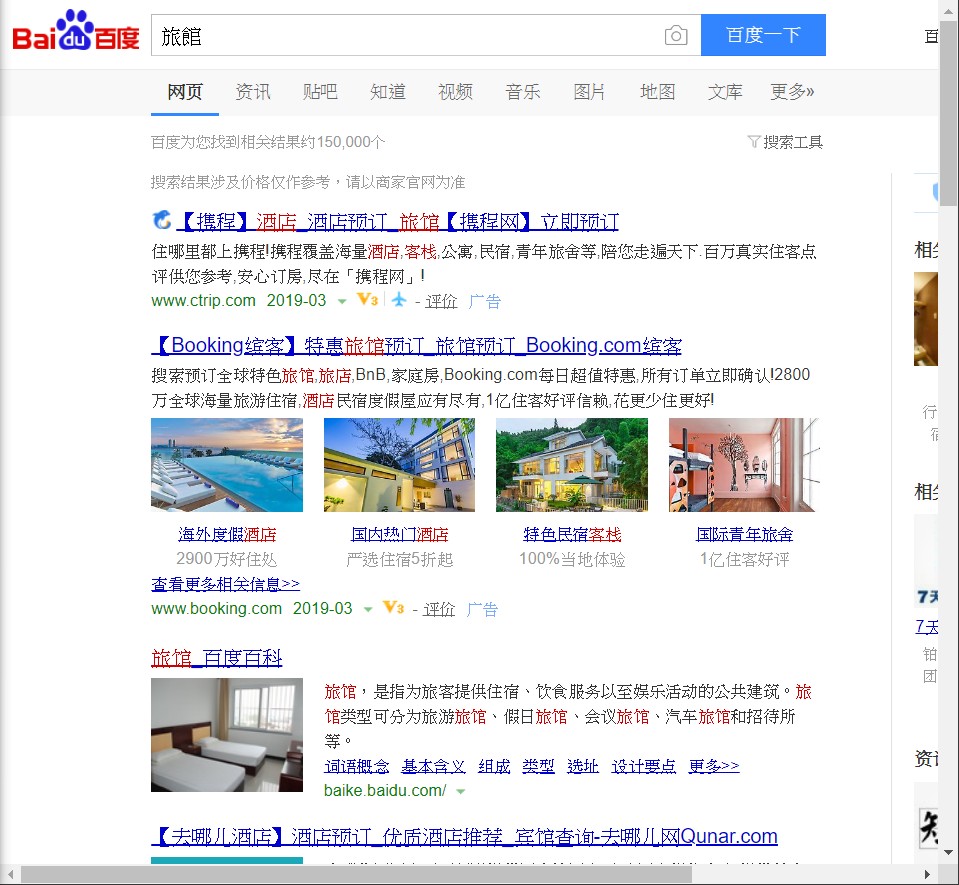
Task: Click the 海外度假酒店 link
Action: [227, 535]
